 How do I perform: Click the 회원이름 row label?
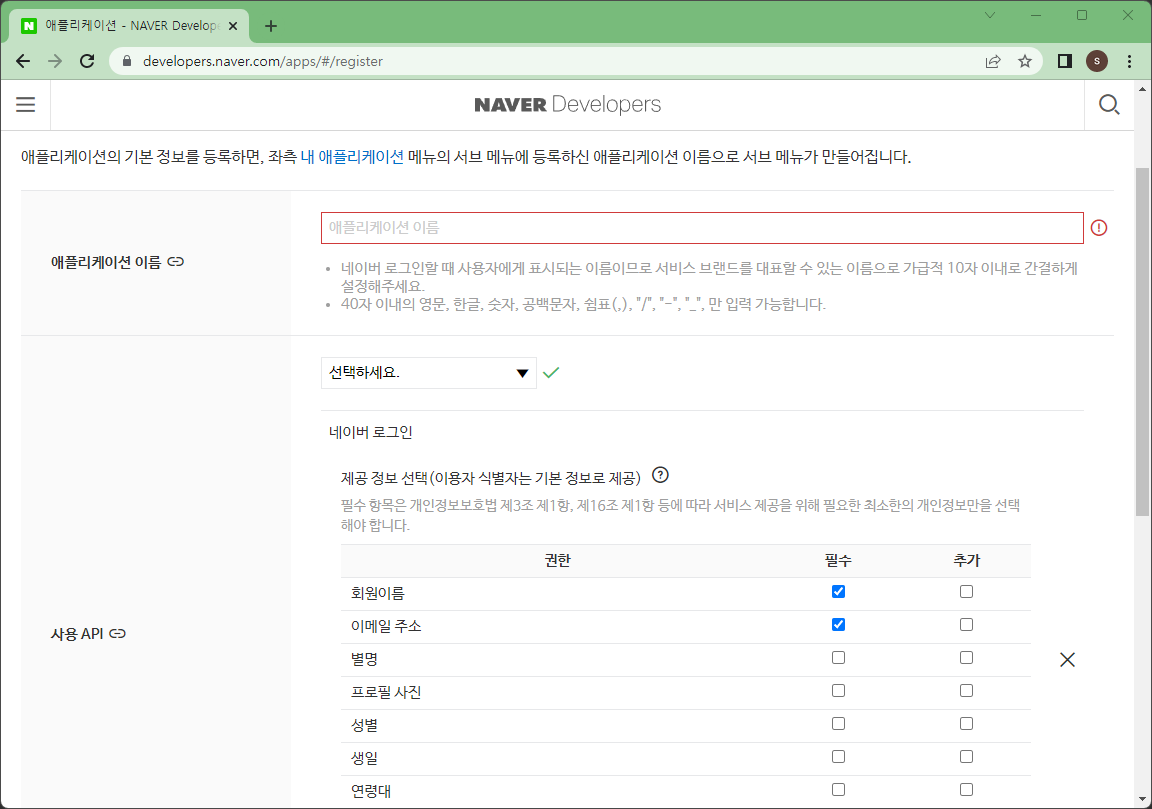[x=378, y=593]
